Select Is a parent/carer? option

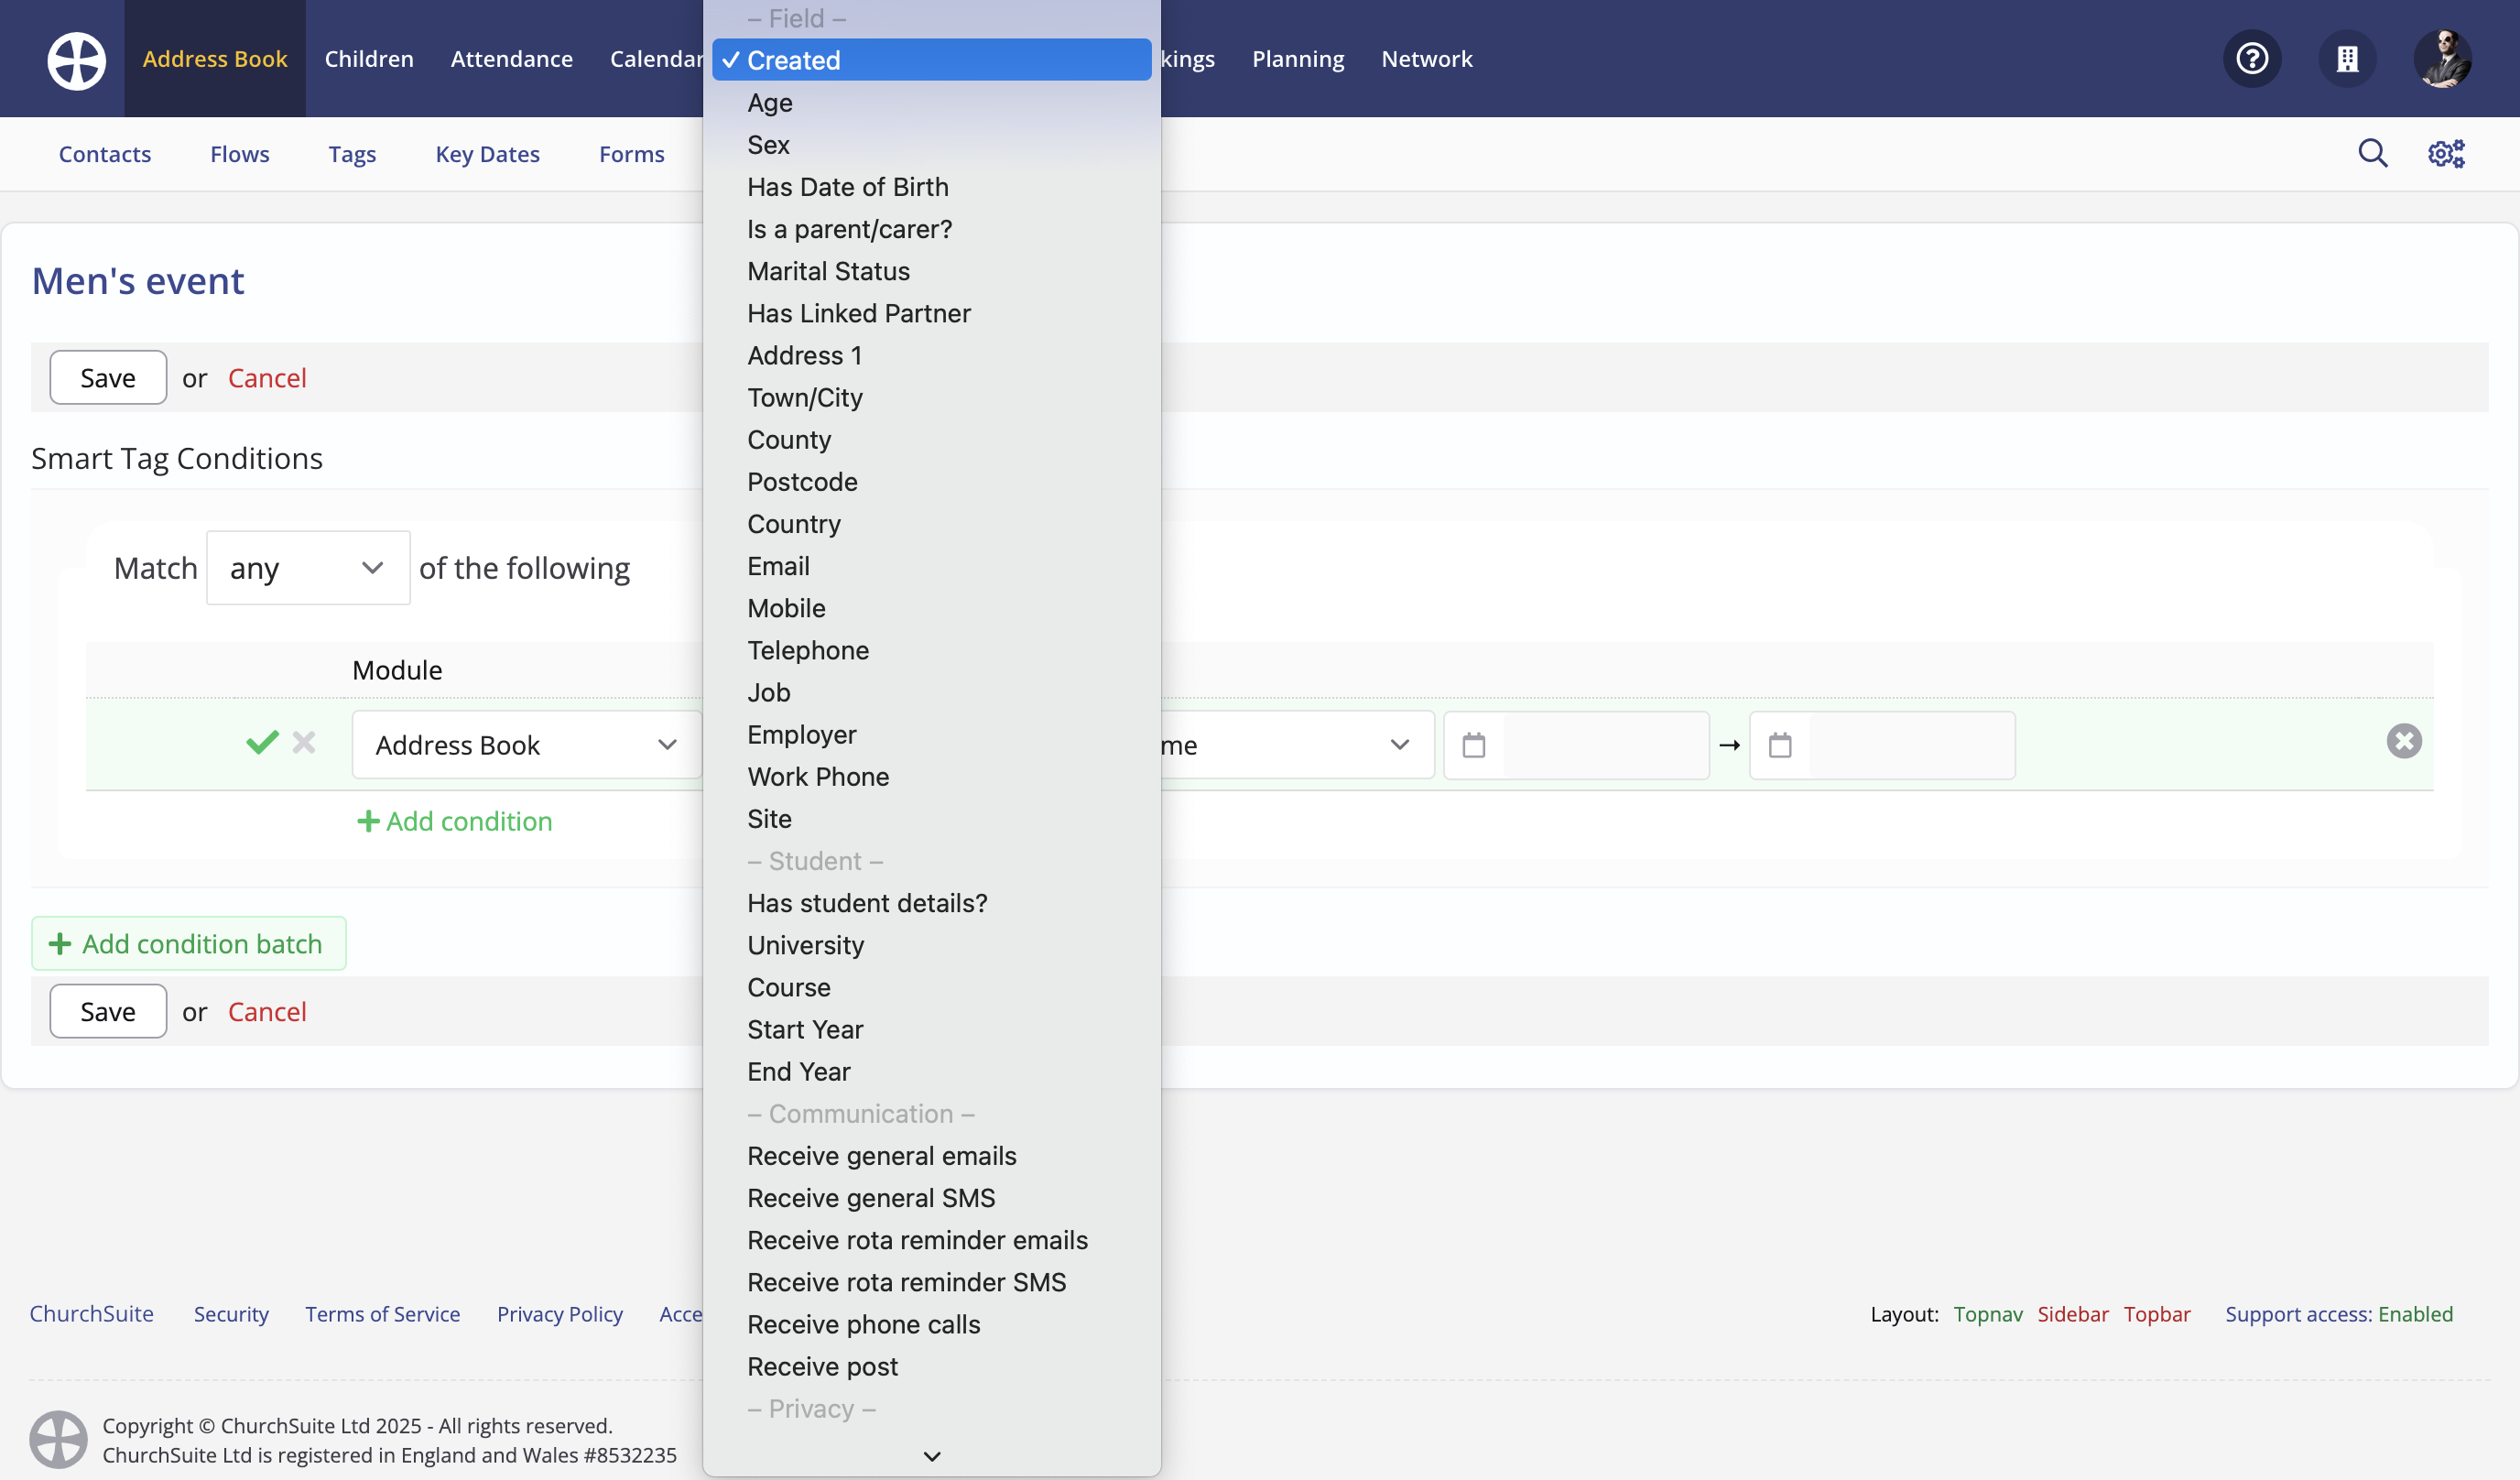click(x=932, y=229)
